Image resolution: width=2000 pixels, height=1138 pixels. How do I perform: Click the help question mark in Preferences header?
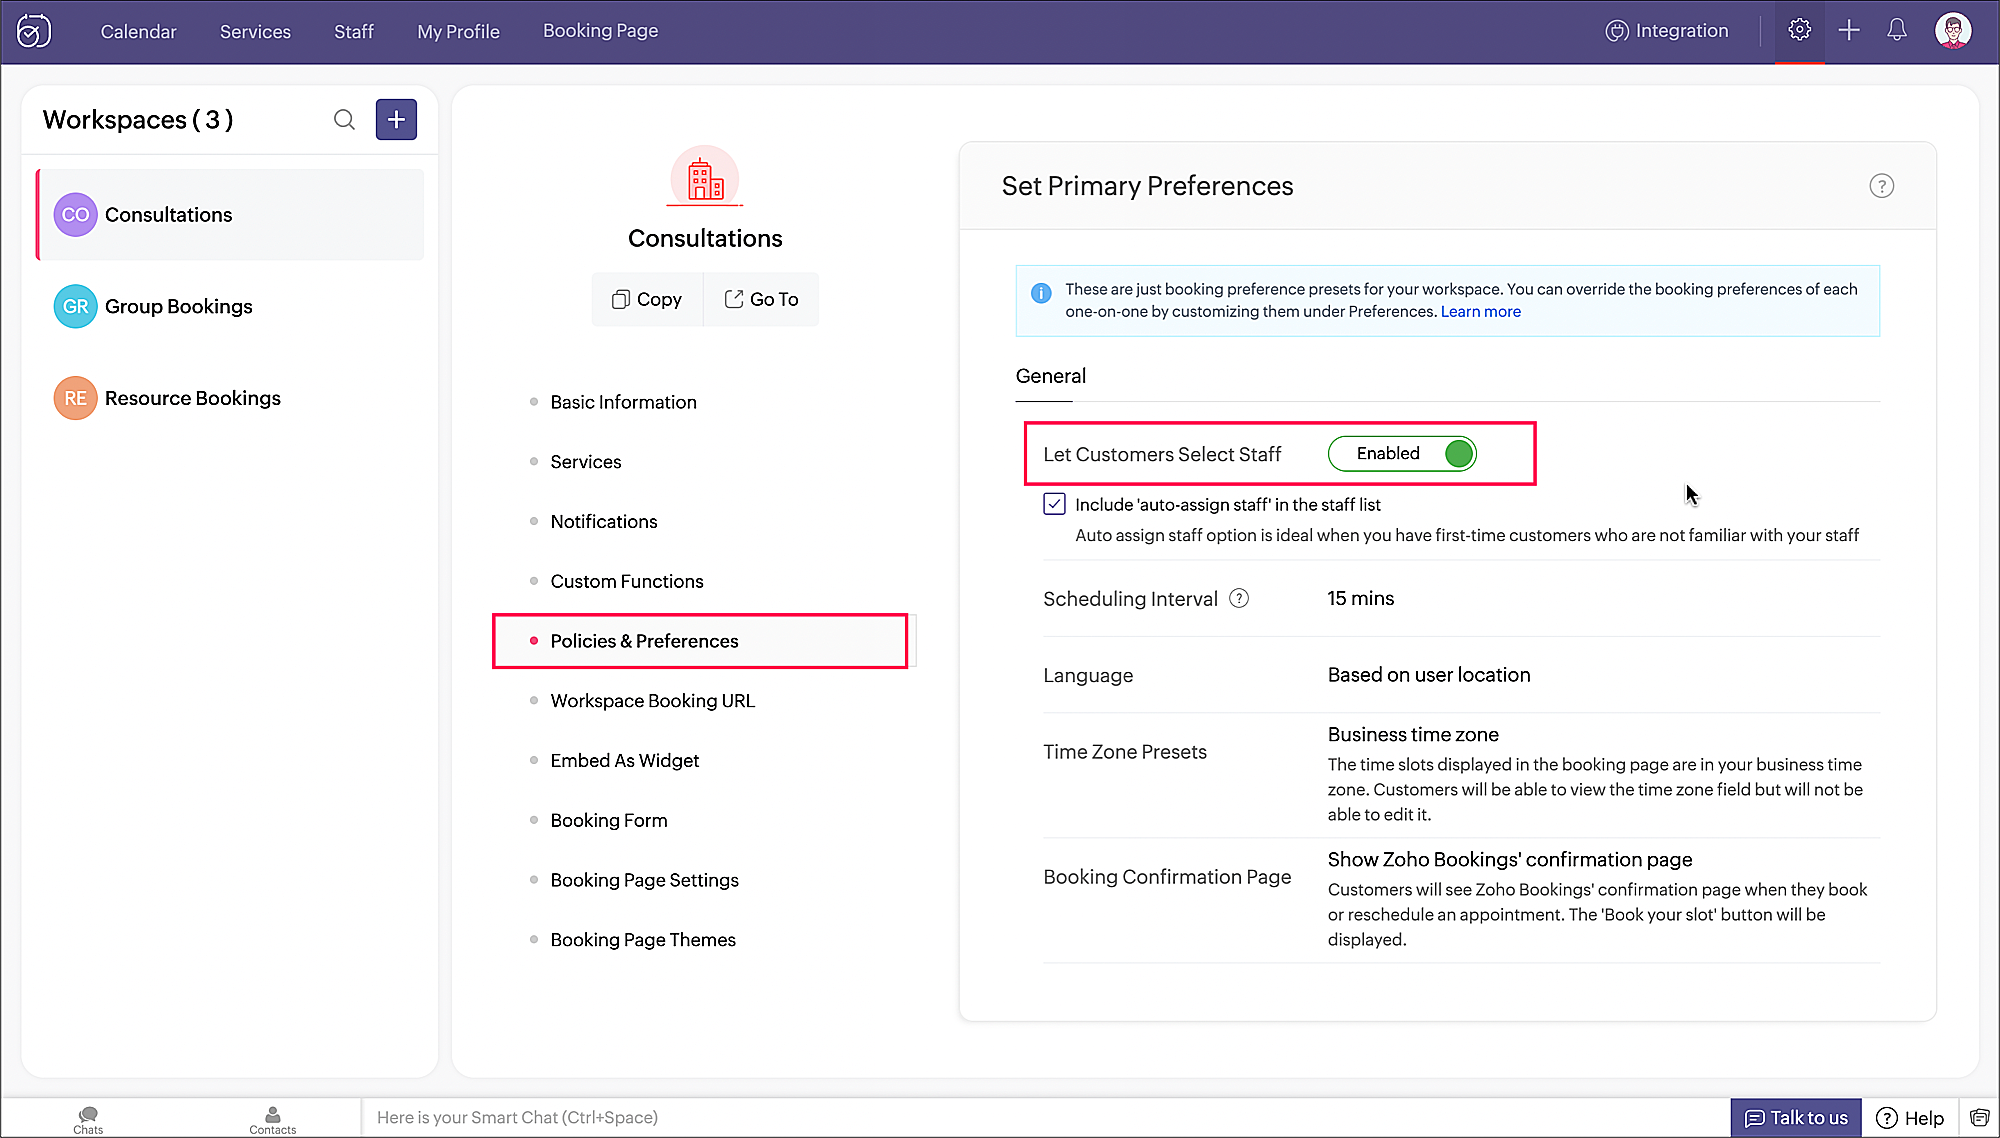click(x=1881, y=186)
